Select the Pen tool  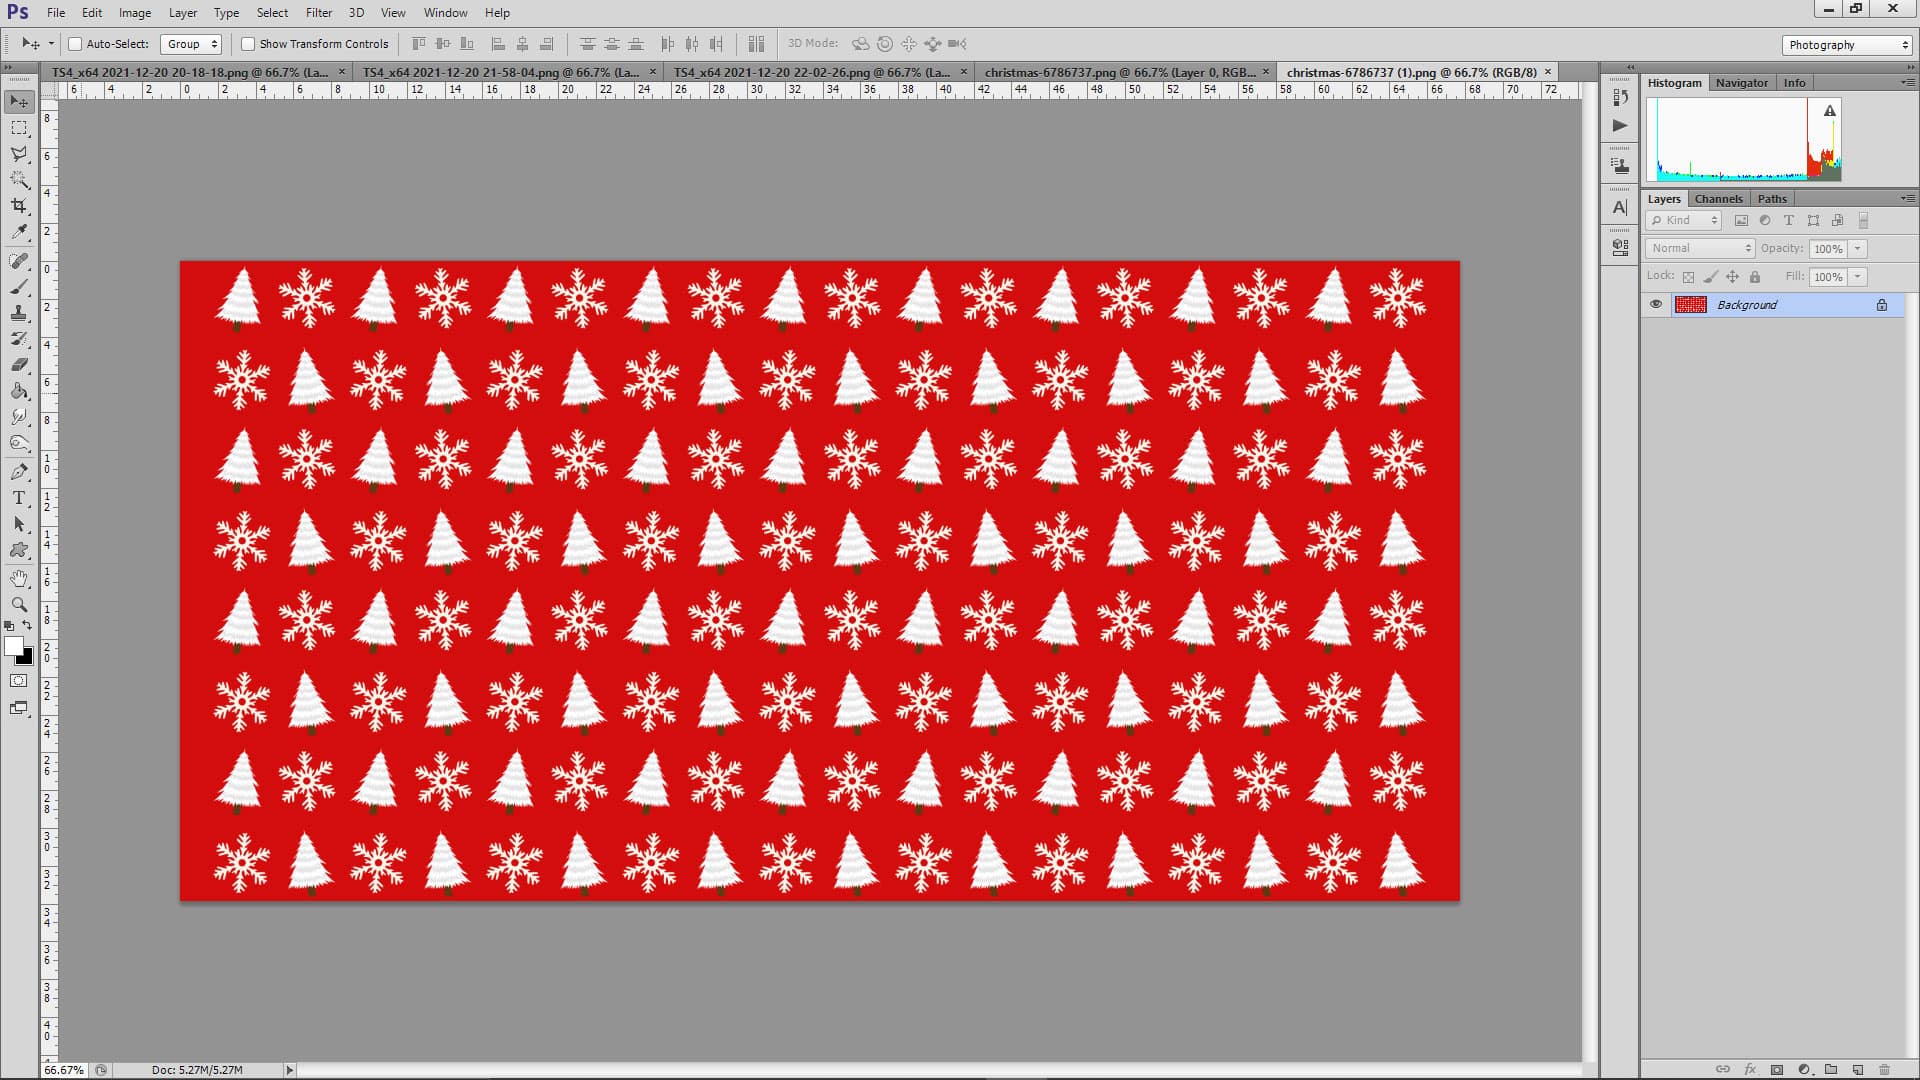pyautogui.click(x=19, y=472)
